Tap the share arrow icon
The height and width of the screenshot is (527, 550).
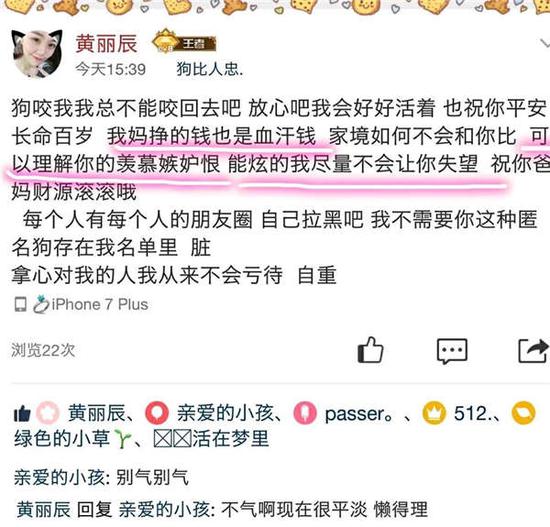(533, 351)
